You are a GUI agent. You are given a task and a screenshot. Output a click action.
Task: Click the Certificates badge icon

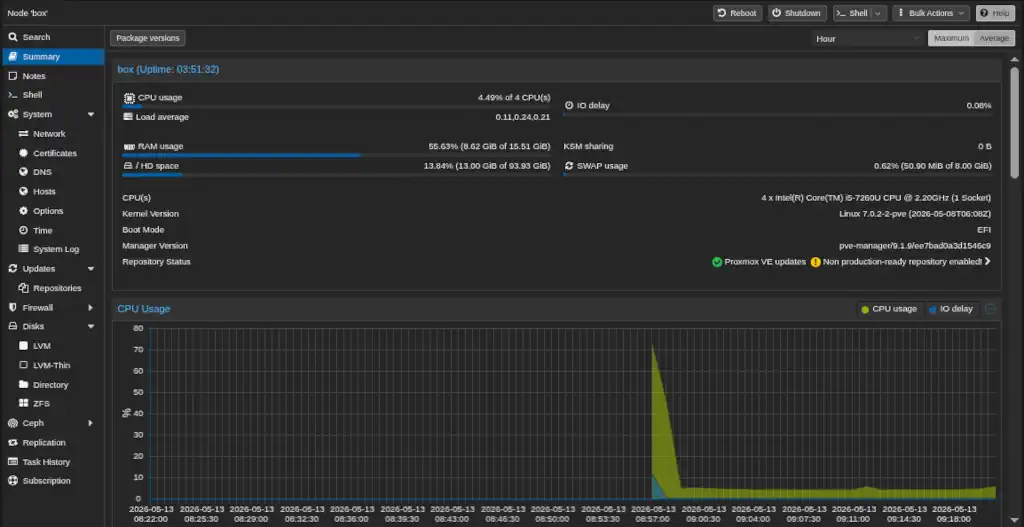(24, 153)
